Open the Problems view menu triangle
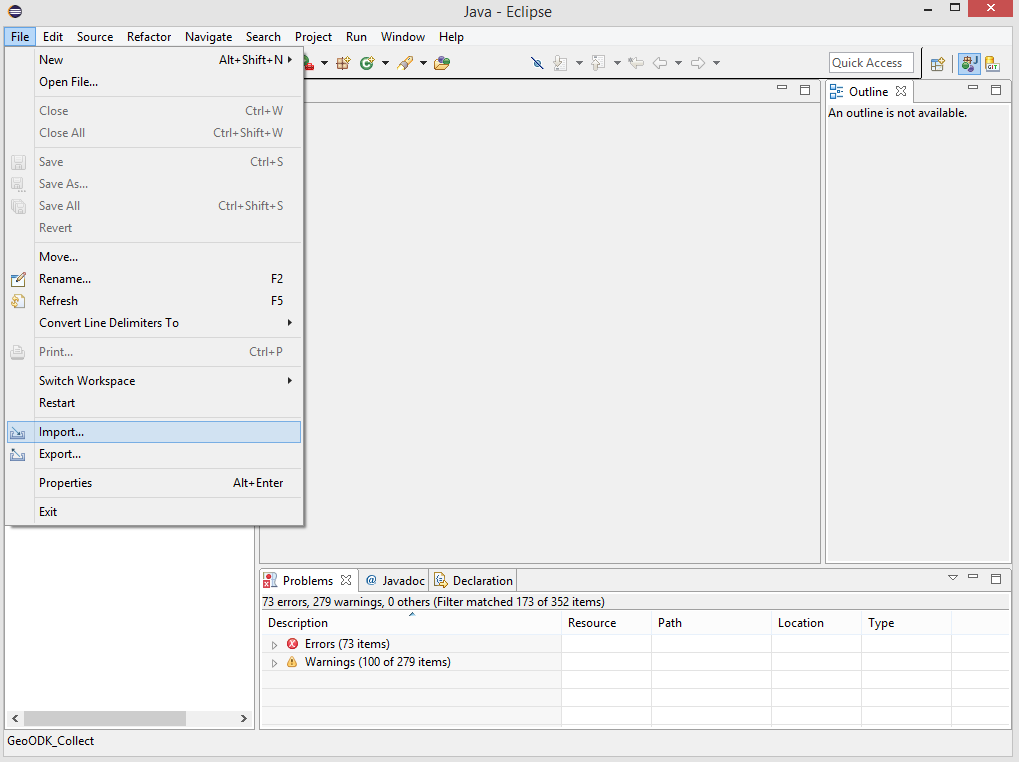Viewport: 1019px width, 762px height. [953, 578]
